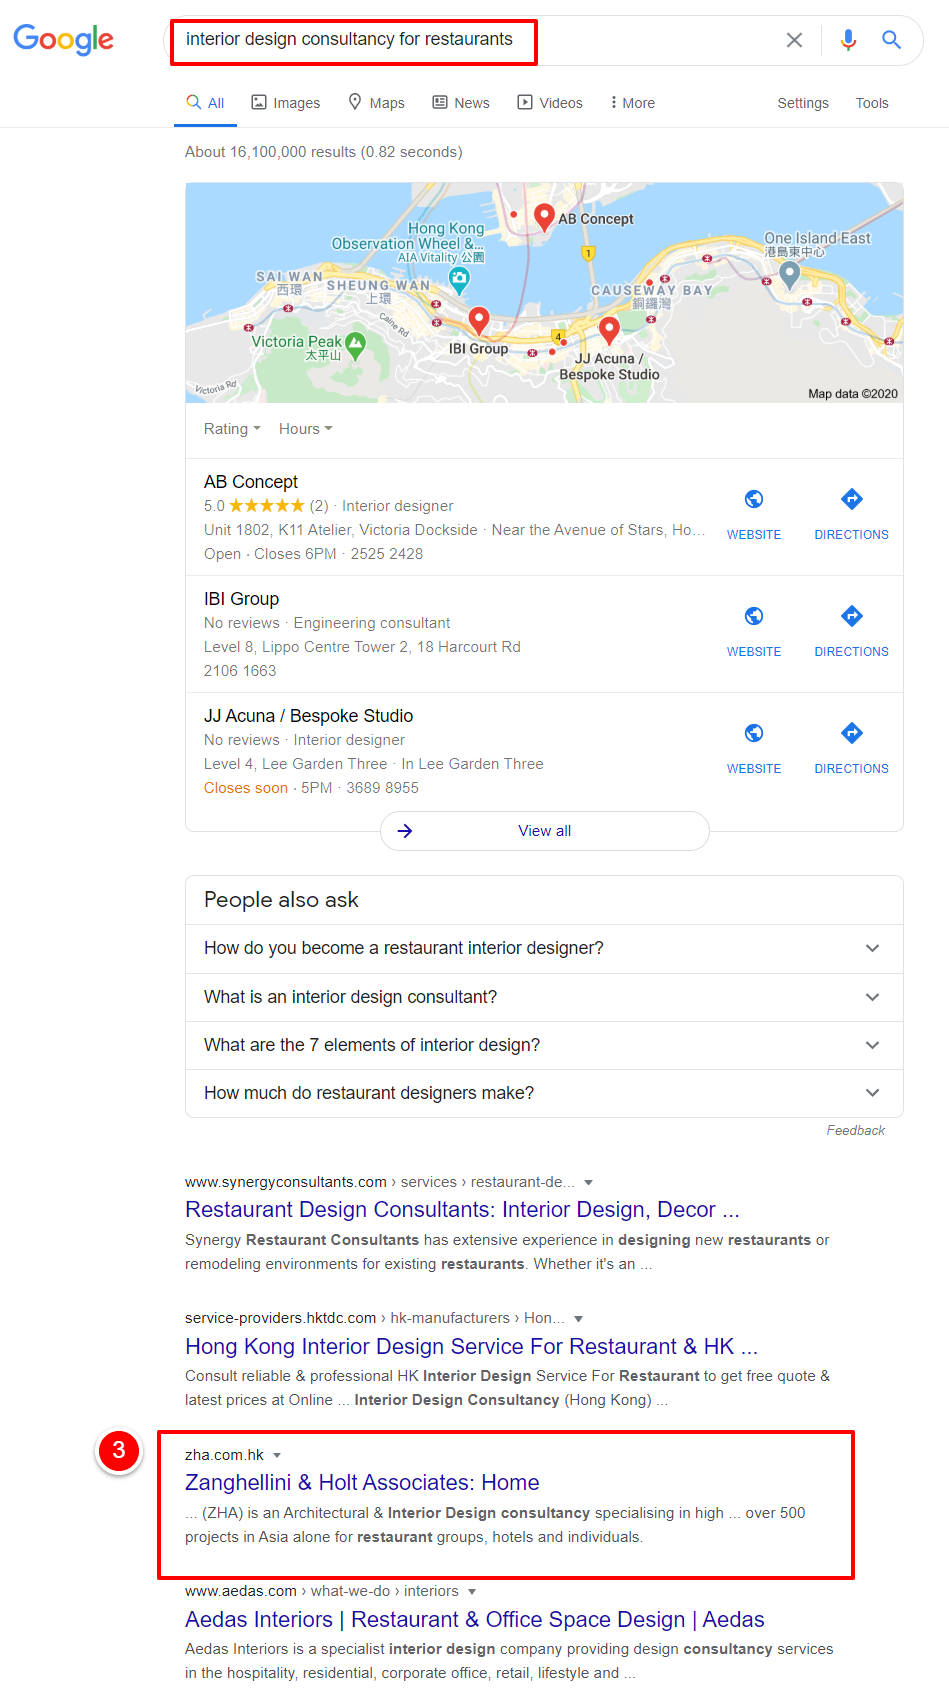
Task: Click AB Concept map pin
Action: tap(544, 217)
